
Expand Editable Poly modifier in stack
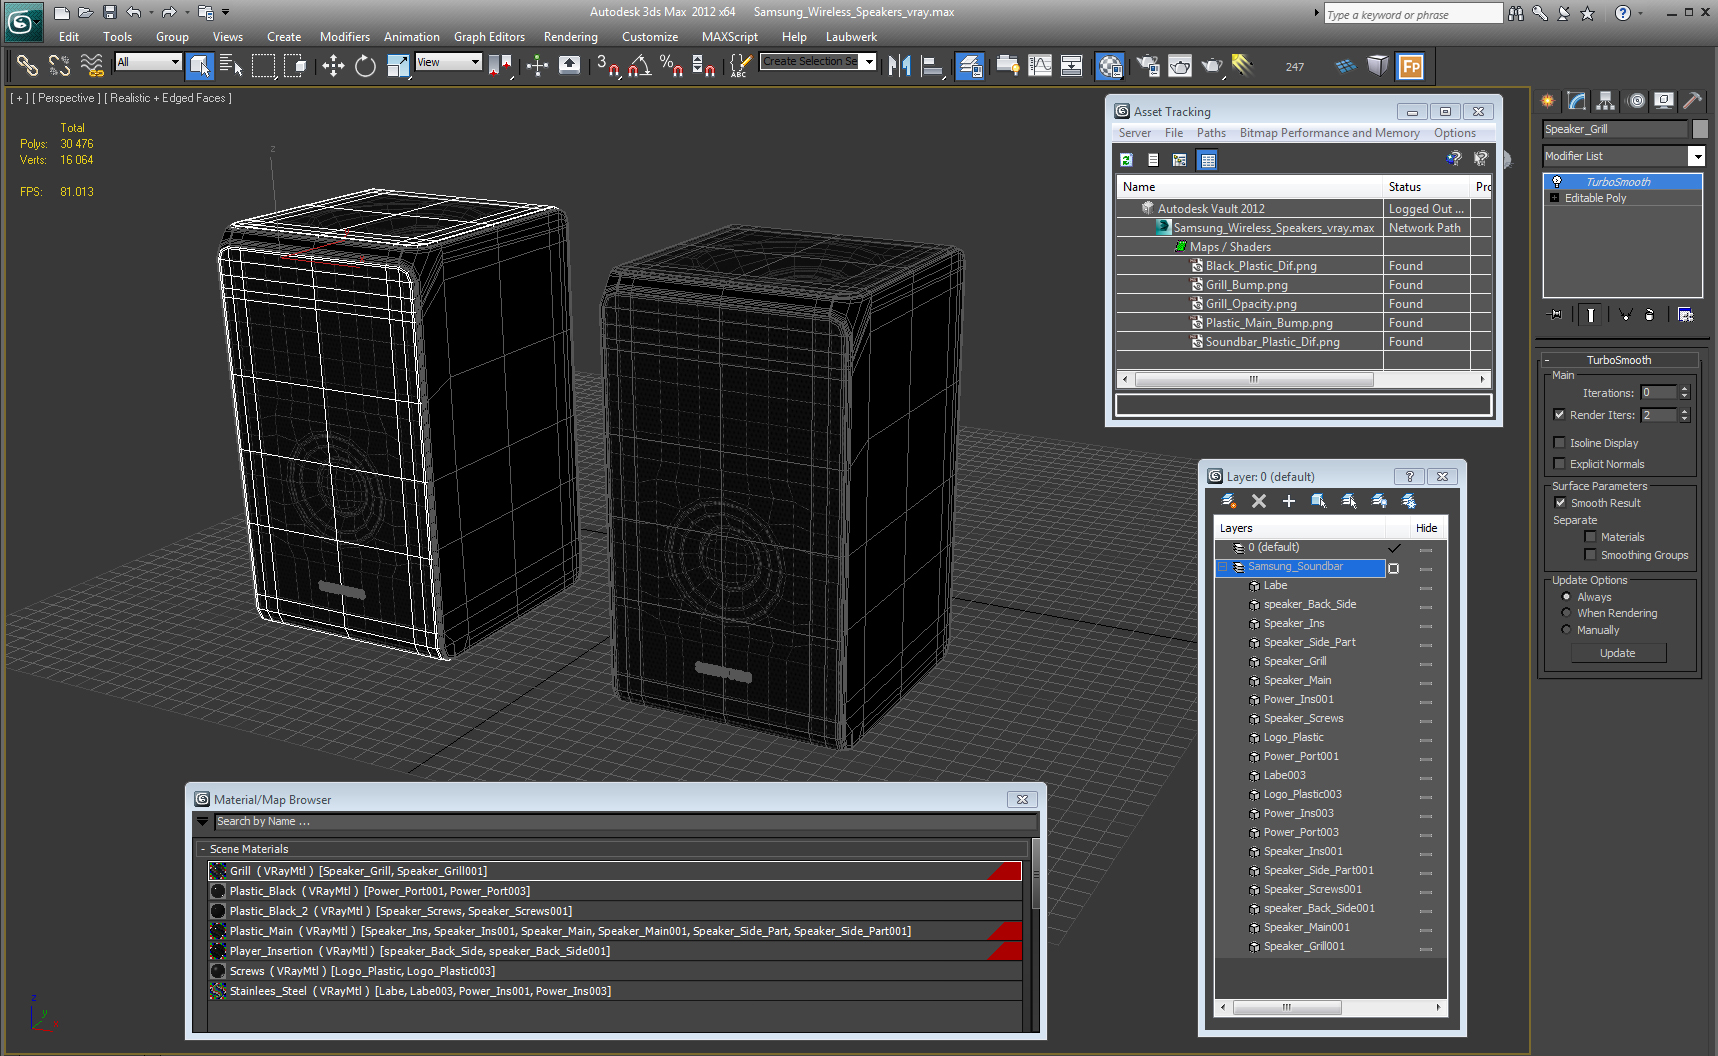tap(1554, 198)
